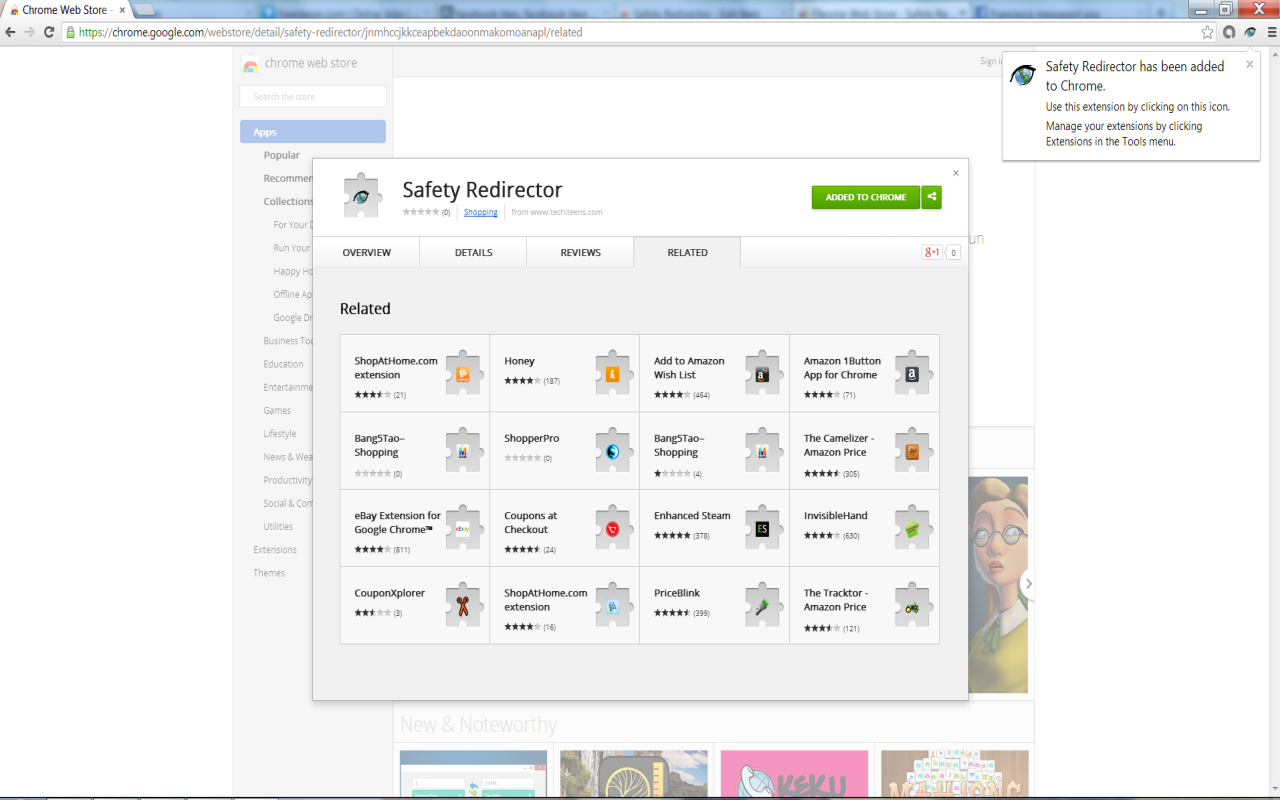The image size is (1280, 800).
Task: Click the CouponXplorer scissors icon
Action: coord(462,604)
